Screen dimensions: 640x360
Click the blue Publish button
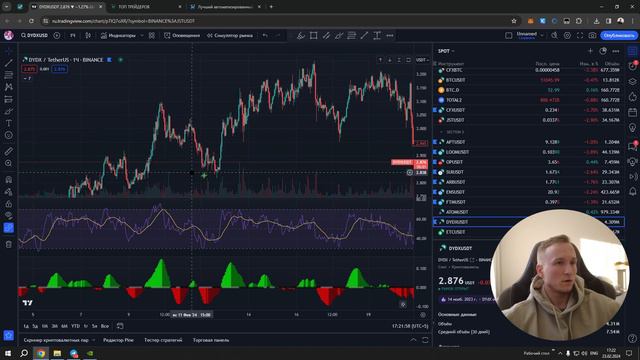(x=619, y=36)
